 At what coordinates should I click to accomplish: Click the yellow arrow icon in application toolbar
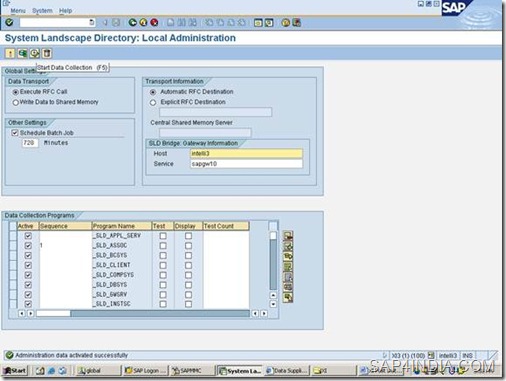coord(10,53)
